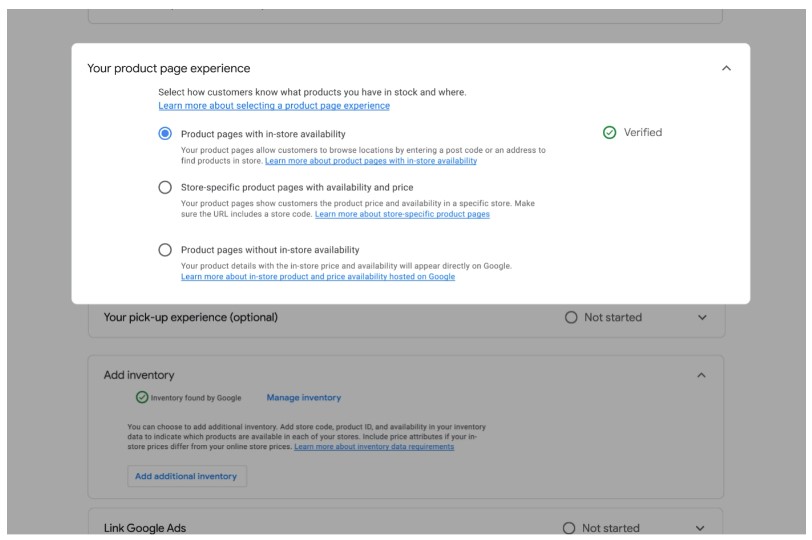Image resolution: width=812 pixels, height=540 pixels.
Task: Collapse Your product page experience section
Action: tap(726, 69)
